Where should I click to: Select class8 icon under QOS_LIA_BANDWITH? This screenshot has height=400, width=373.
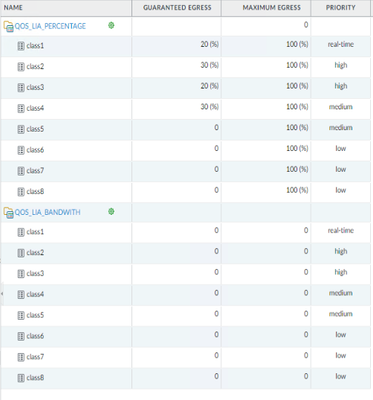click(x=21, y=378)
